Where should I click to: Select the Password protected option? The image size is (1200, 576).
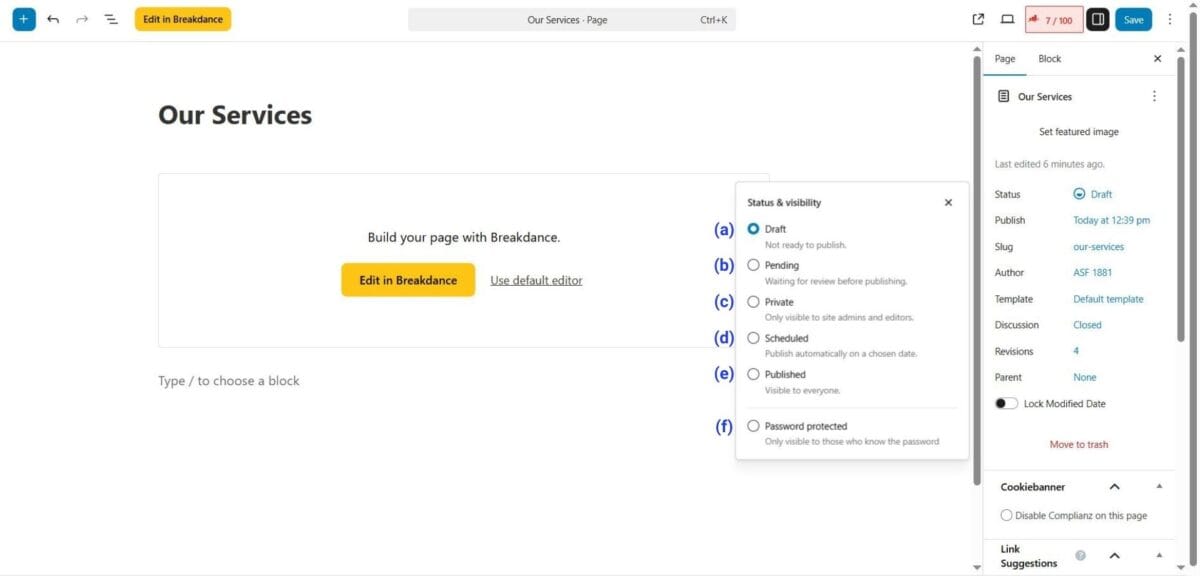(x=754, y=426)
